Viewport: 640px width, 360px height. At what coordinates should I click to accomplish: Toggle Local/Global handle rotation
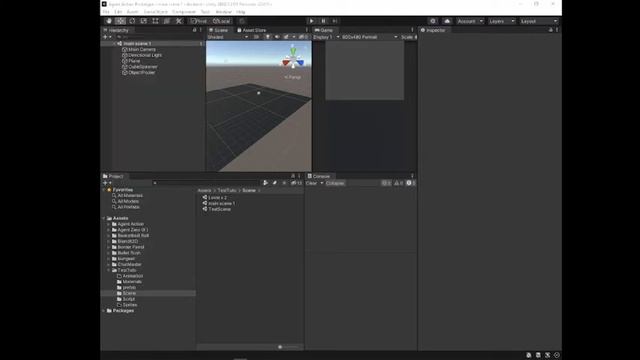(222, 21)
